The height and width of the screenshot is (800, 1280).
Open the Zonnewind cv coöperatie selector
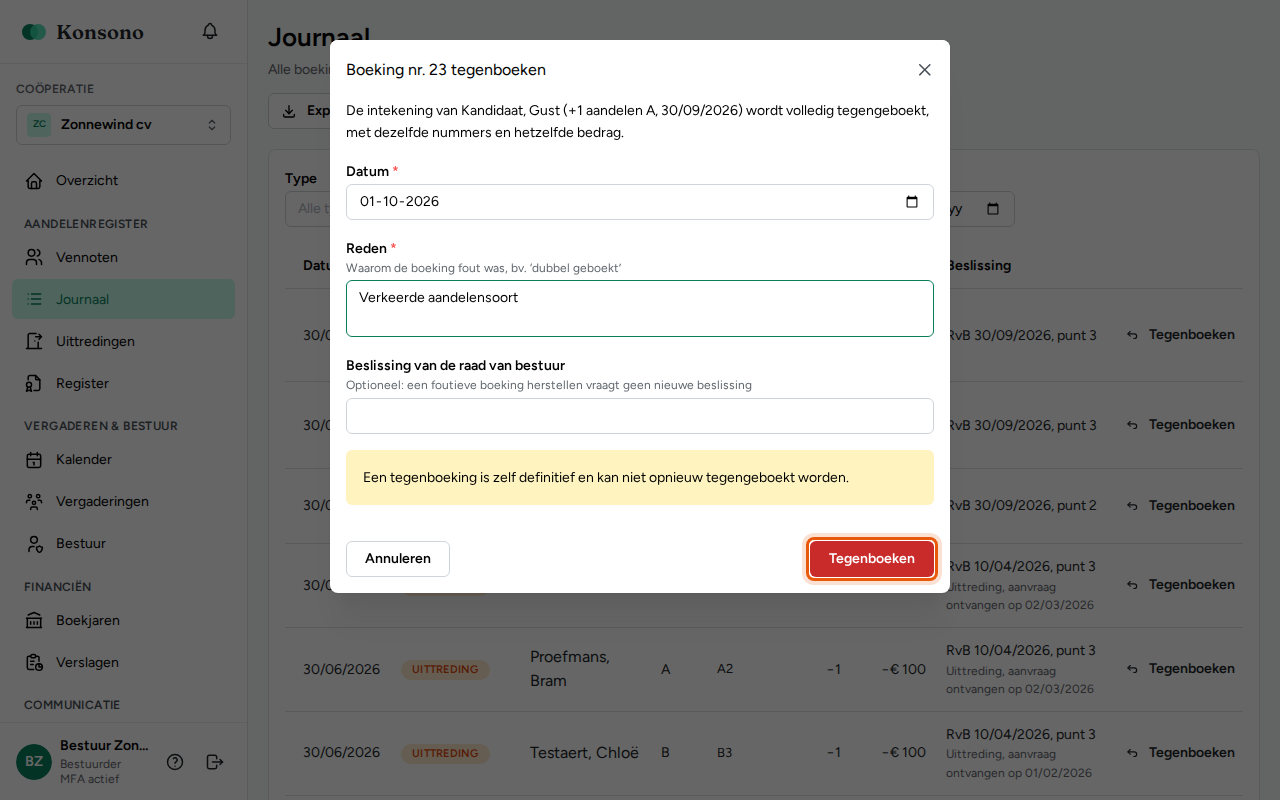click(x=123, y=125)
